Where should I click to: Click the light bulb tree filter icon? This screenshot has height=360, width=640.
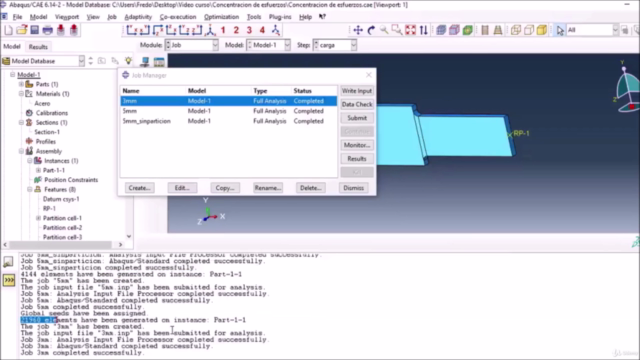pyautogui.click(x=129, y=61)
